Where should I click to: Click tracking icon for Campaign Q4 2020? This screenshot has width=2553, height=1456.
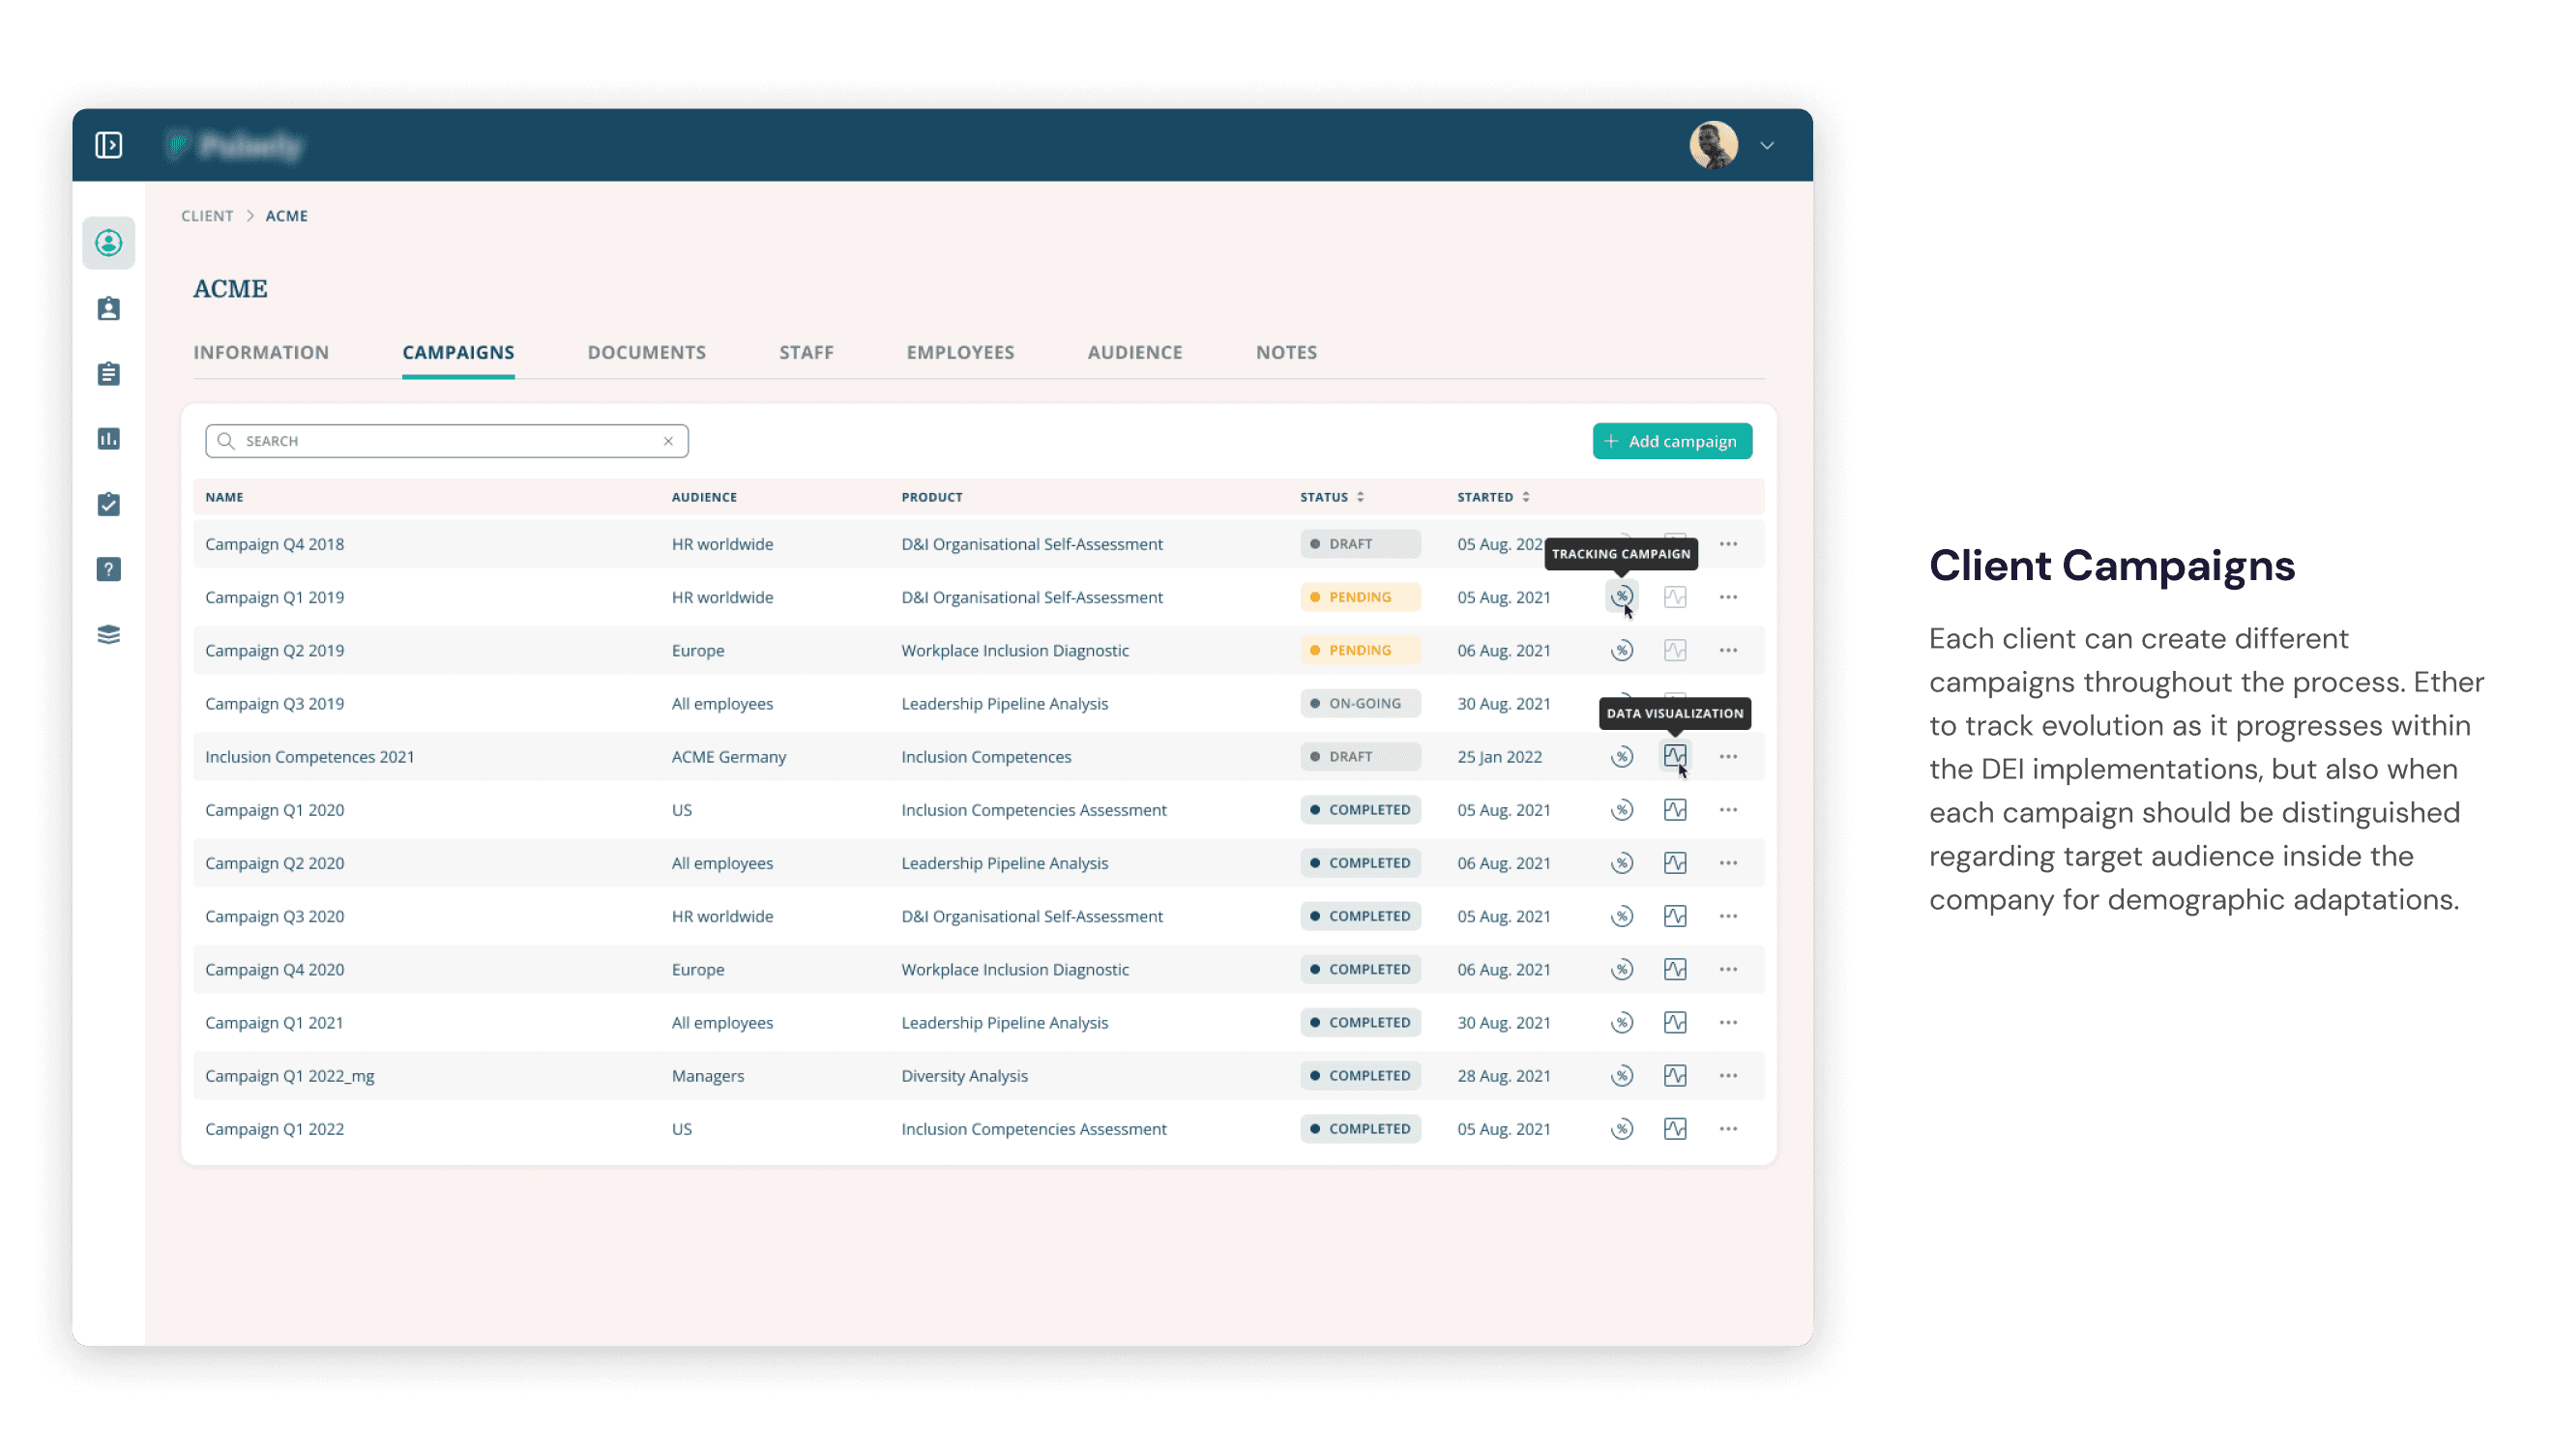pyautogui.click(x=1621, y=969)
